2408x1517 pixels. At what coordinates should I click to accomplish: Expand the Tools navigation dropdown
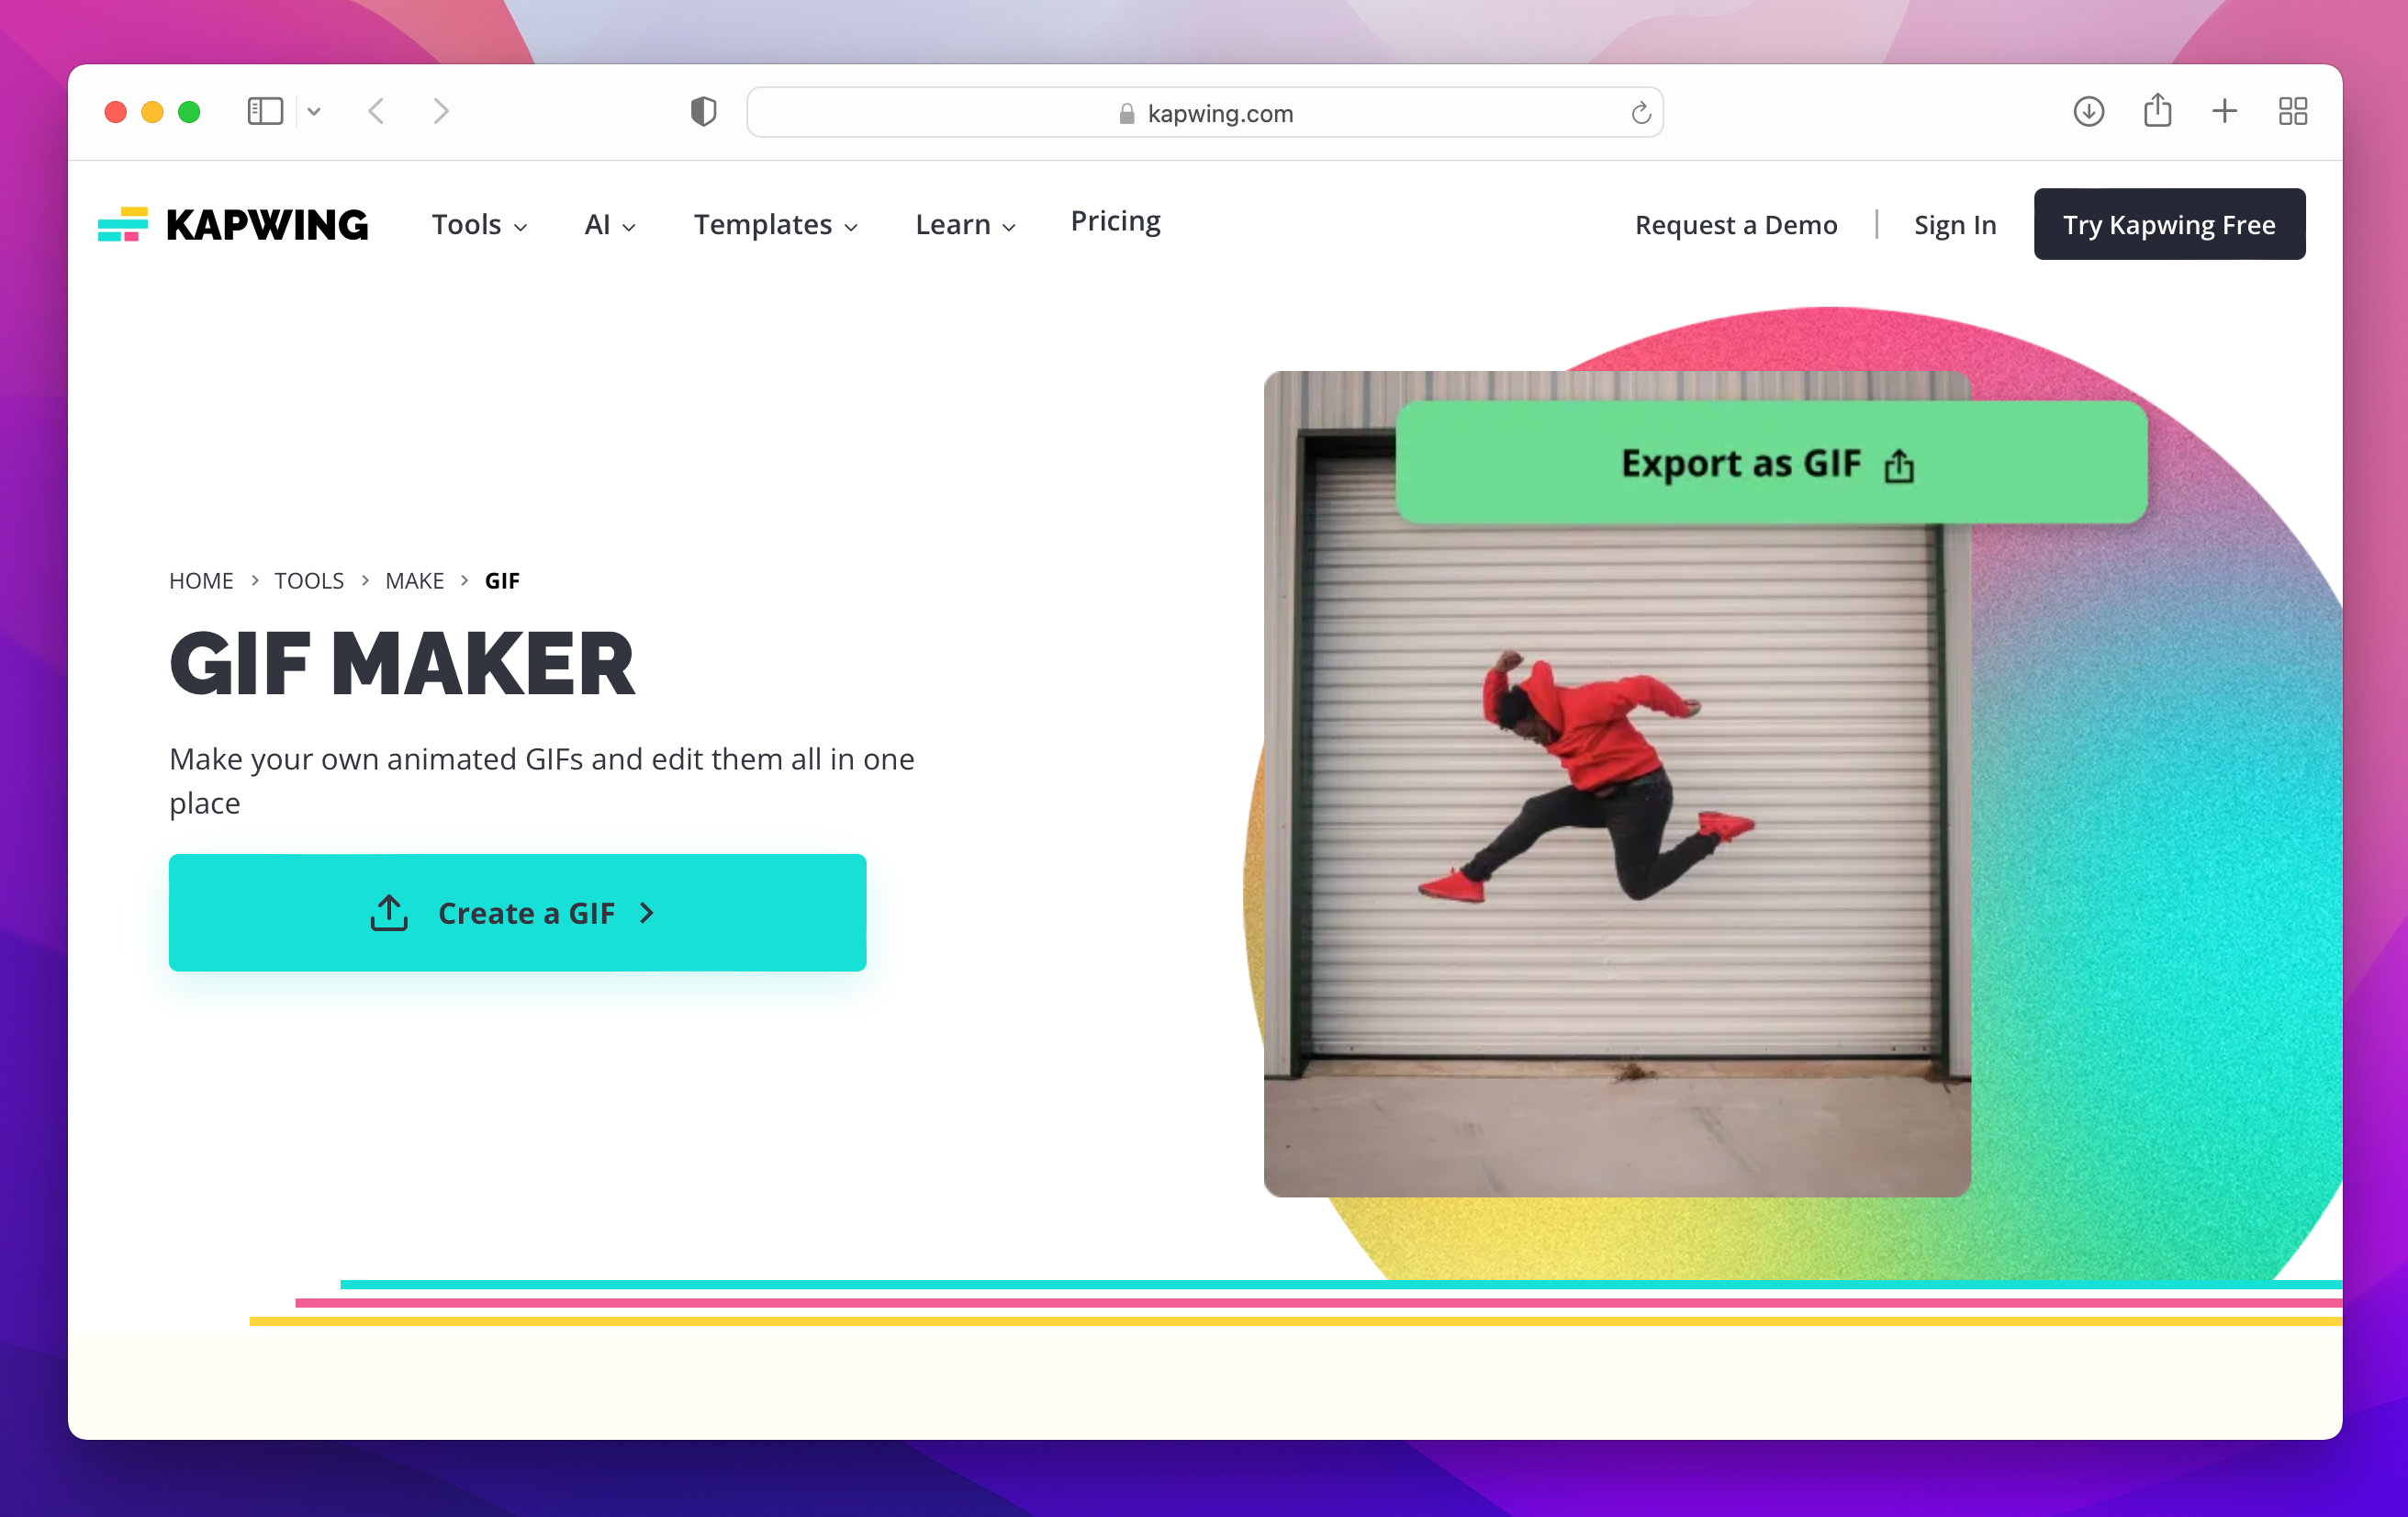[x=478, y=224]
